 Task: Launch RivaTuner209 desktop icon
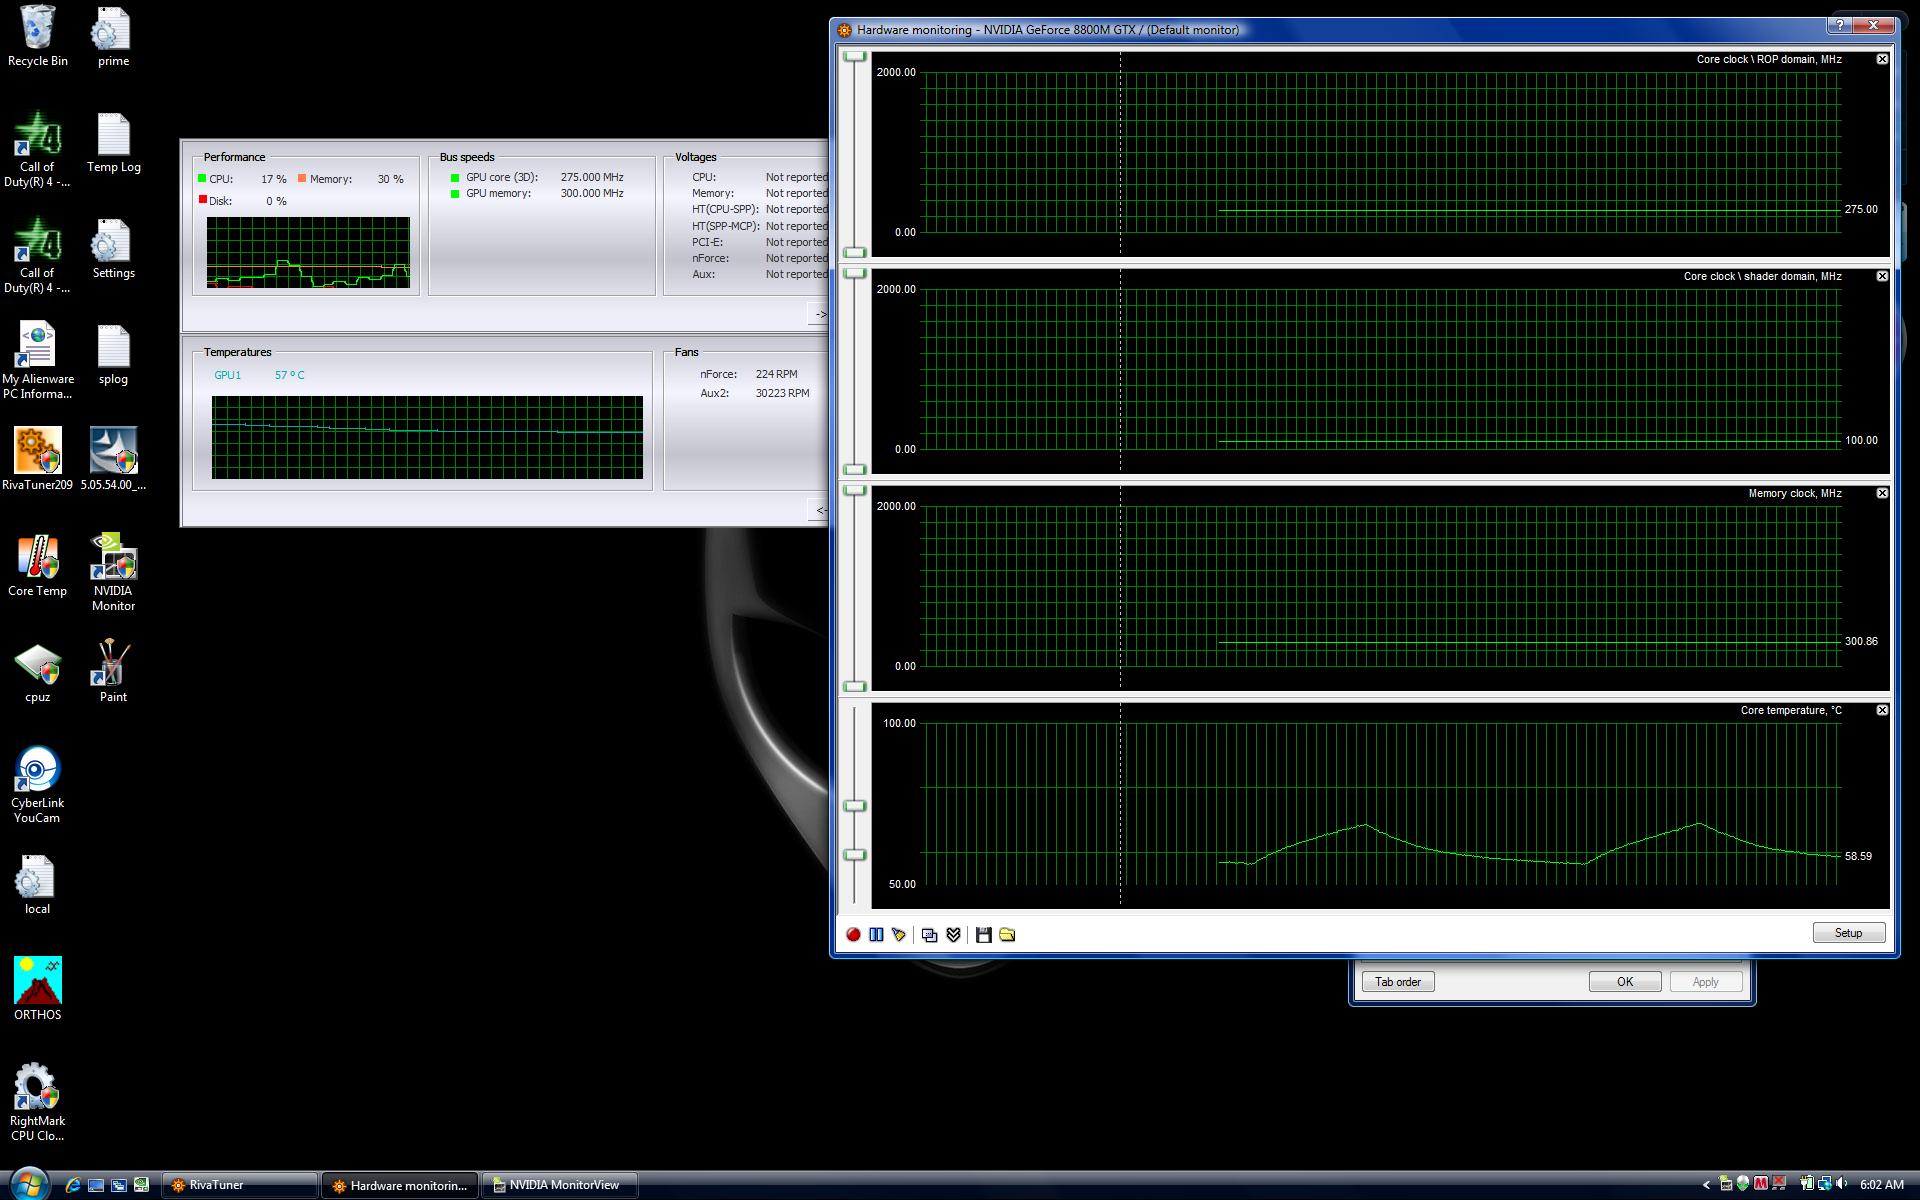38,459
